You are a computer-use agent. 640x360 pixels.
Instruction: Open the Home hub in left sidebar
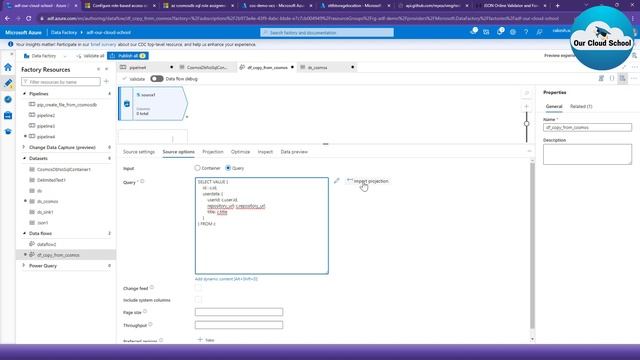pyautogui.click(x=8, y=67)
